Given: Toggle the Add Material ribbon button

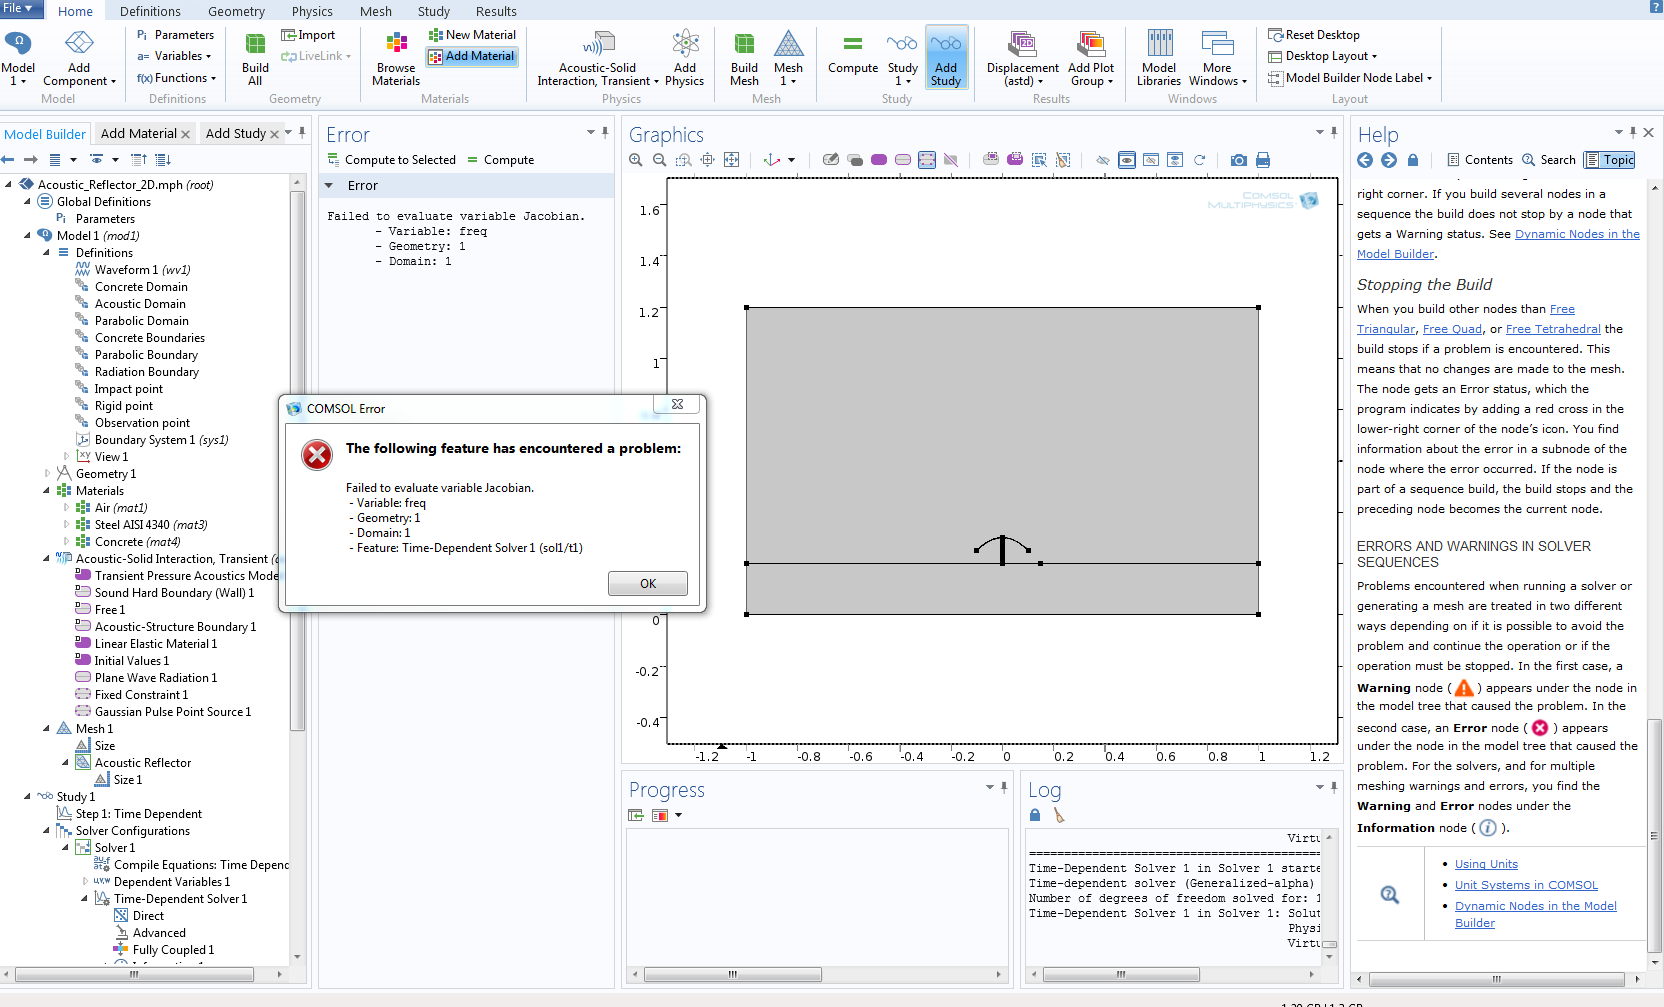Looking at the screenshot, I should (x=471, y=57).
